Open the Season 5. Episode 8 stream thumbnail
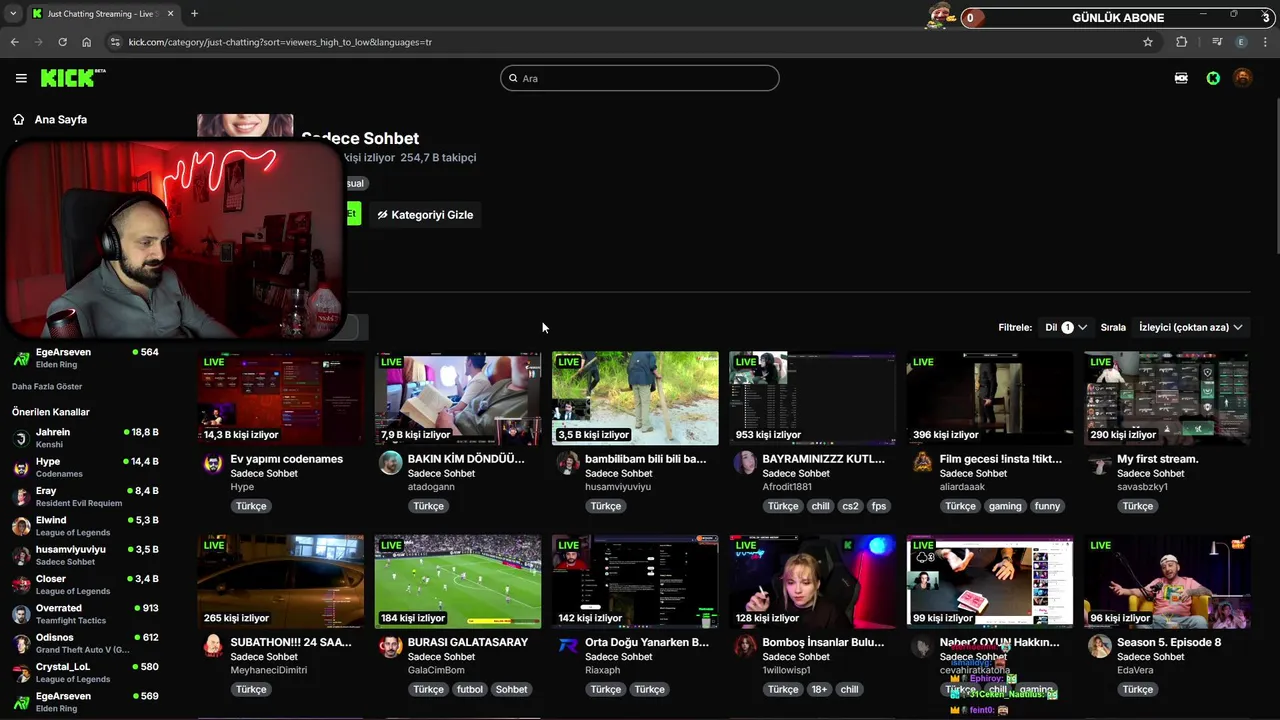 pos(1167,581)
